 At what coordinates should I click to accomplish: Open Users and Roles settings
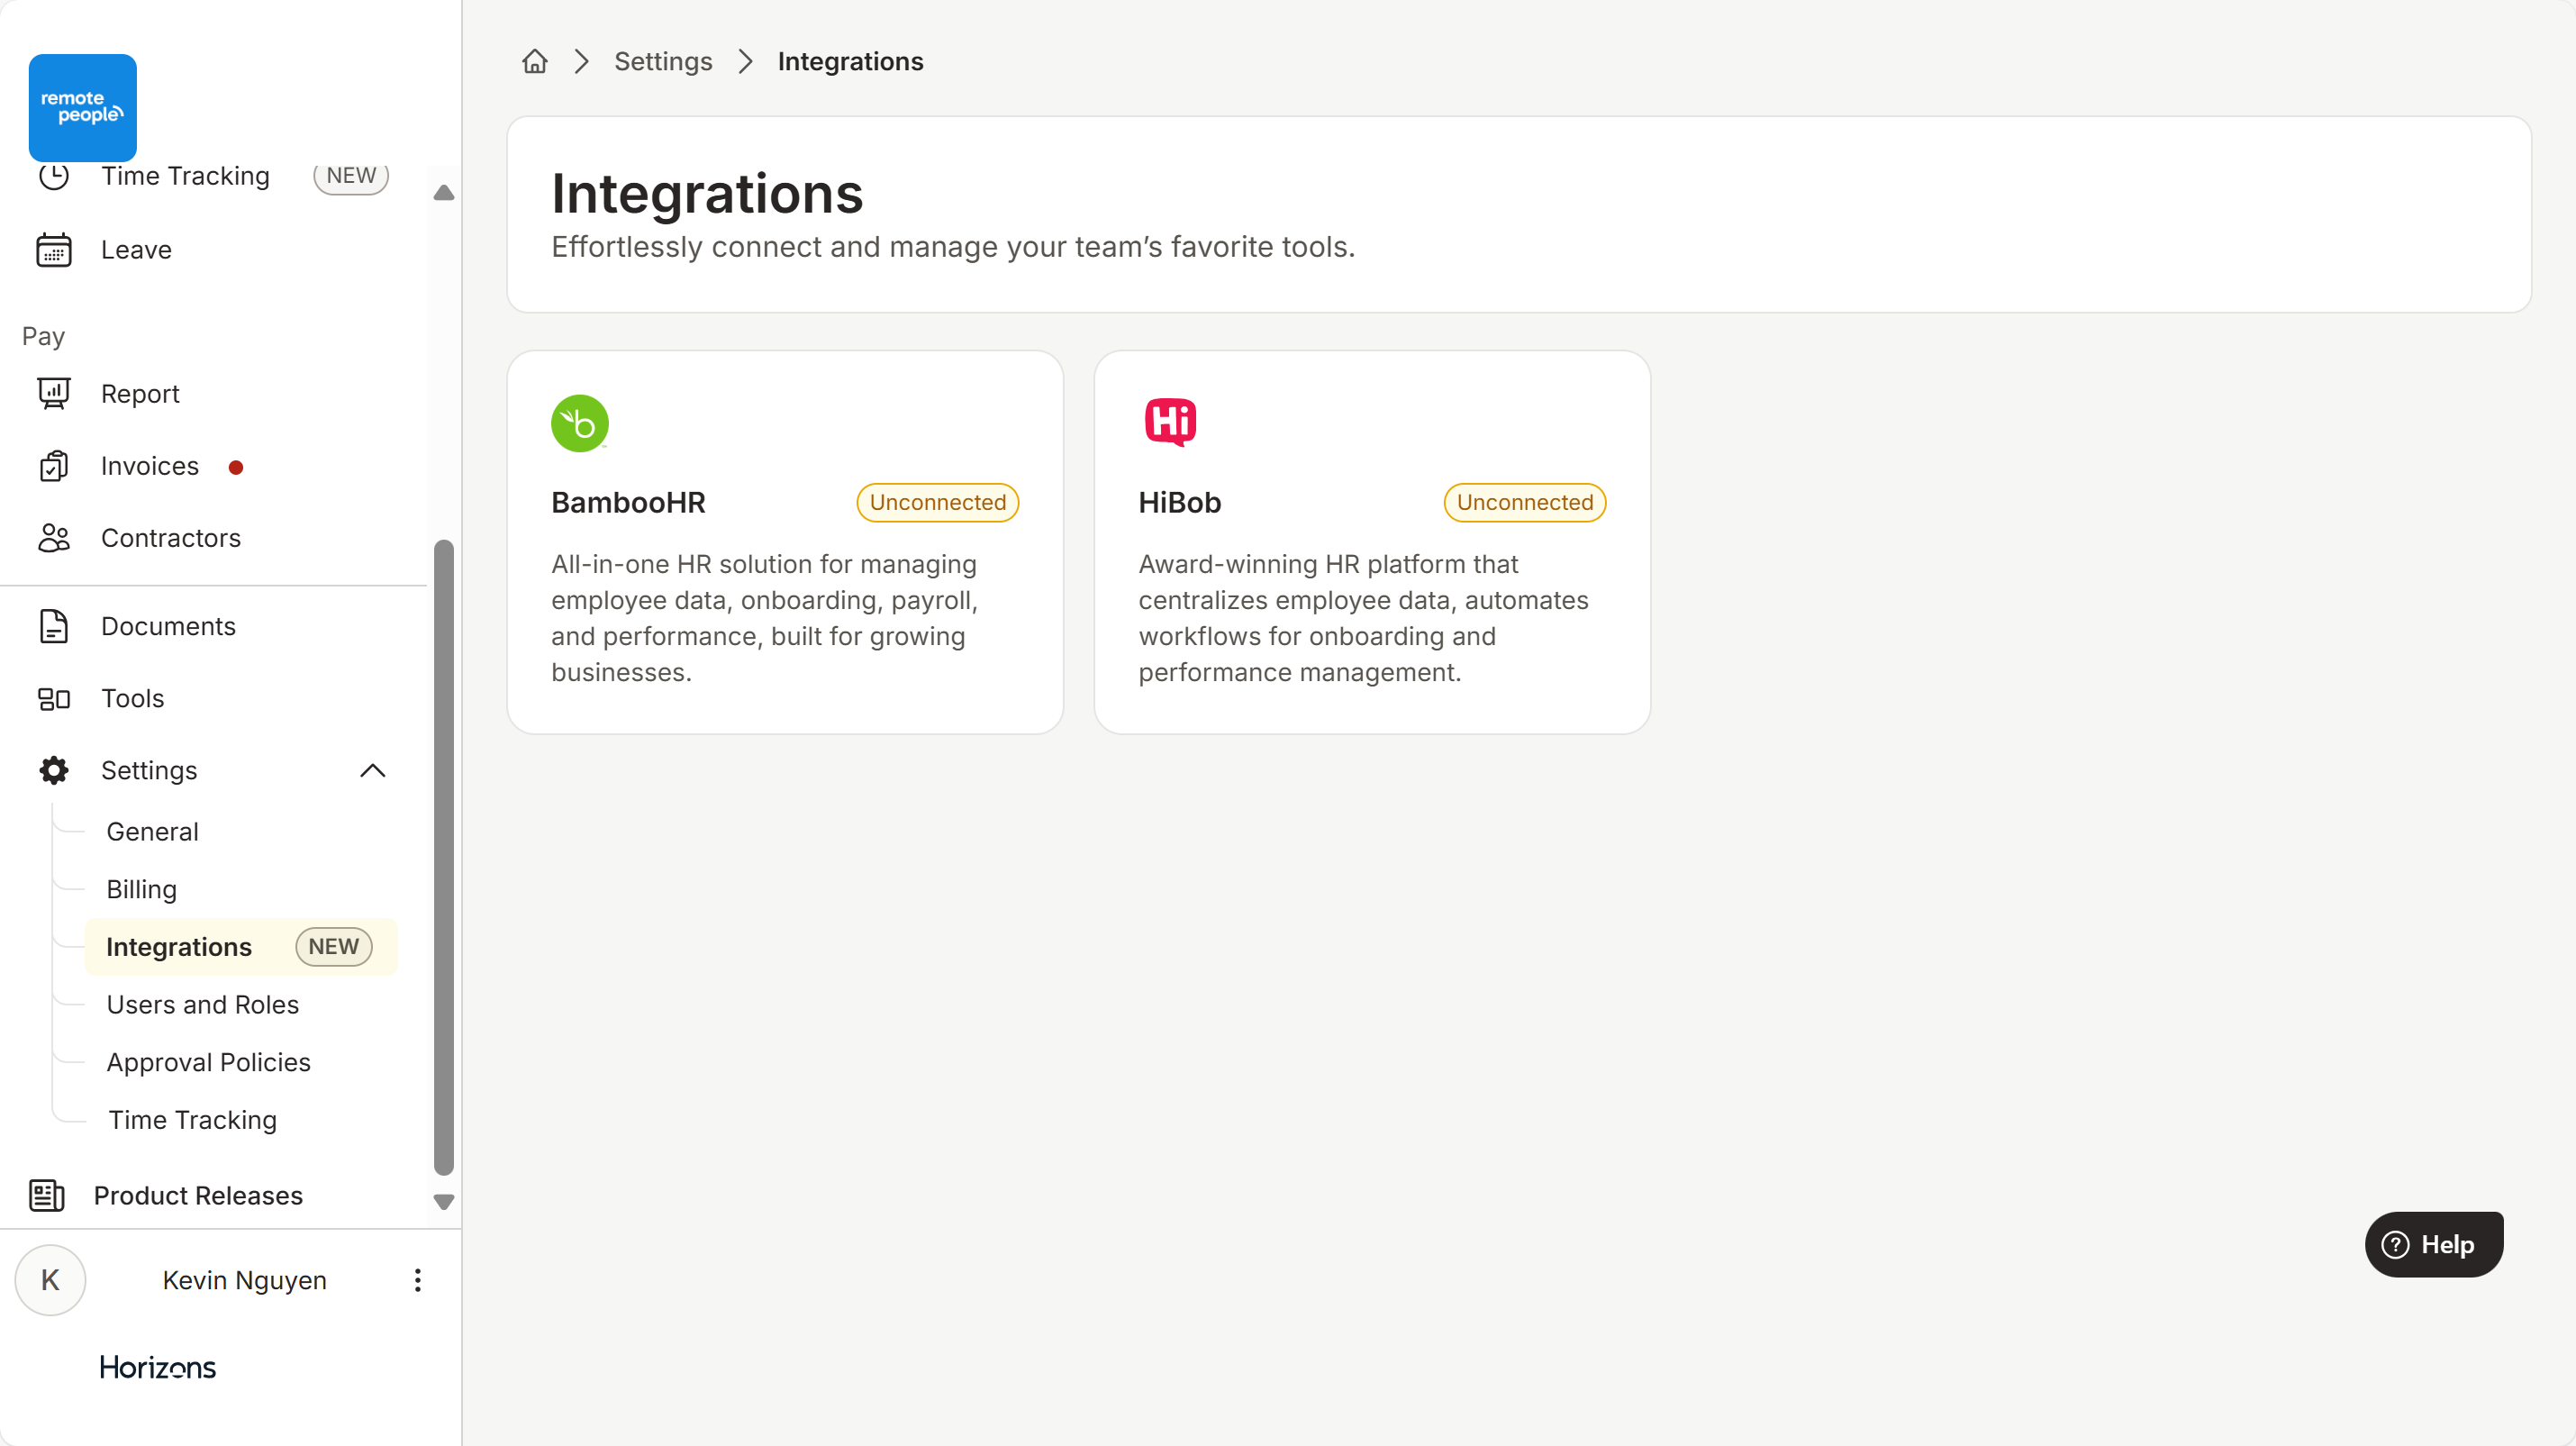click(202, 1005)
